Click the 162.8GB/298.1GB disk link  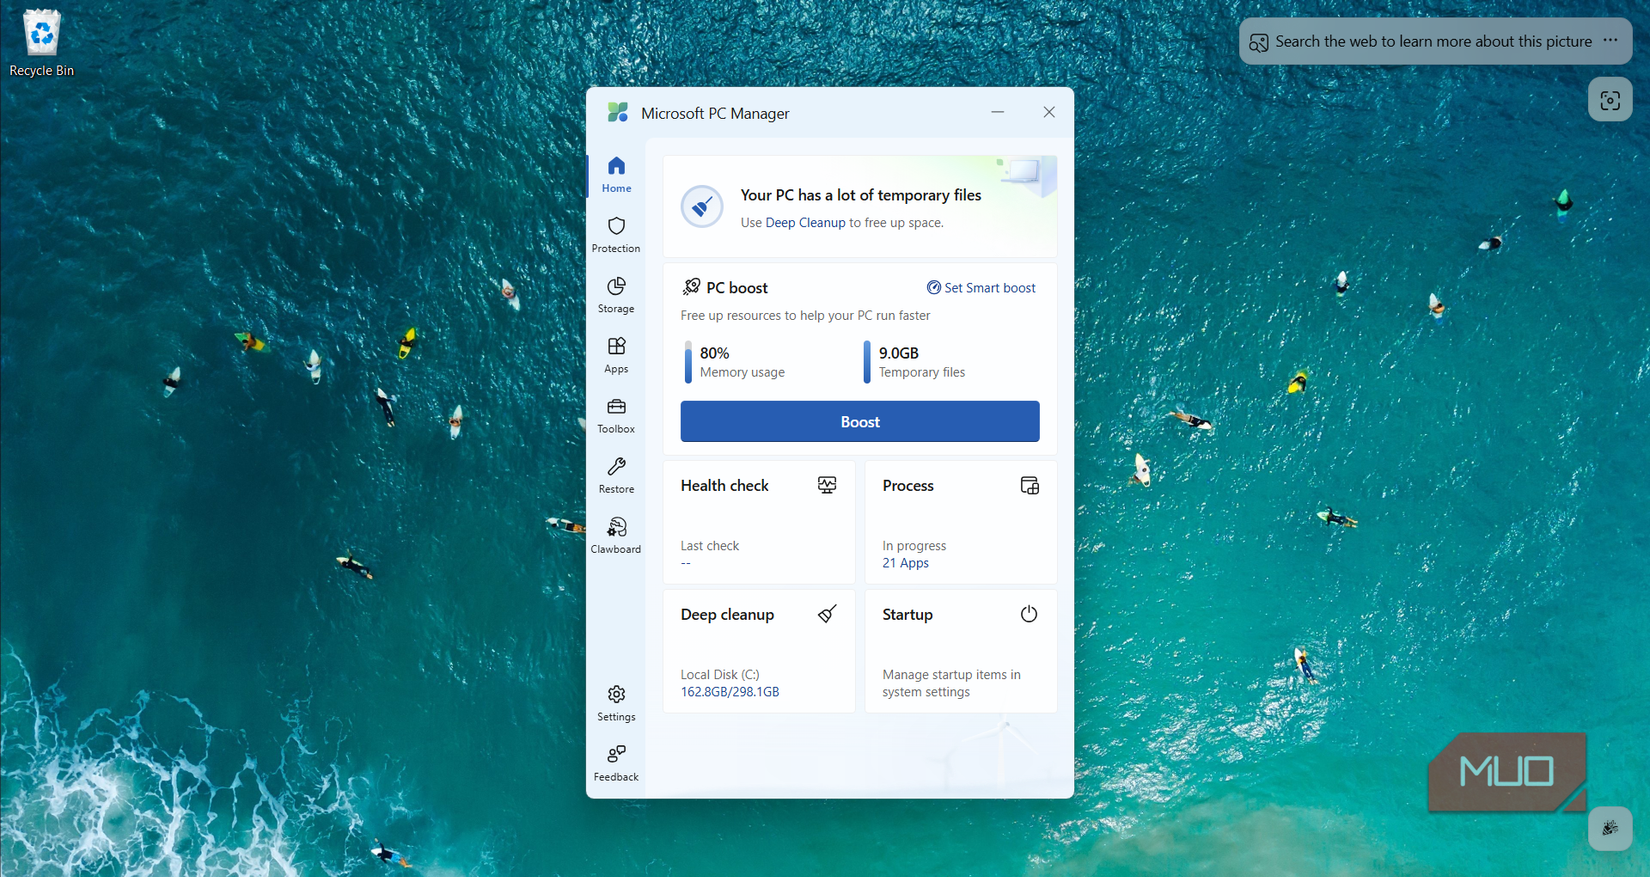730,692
